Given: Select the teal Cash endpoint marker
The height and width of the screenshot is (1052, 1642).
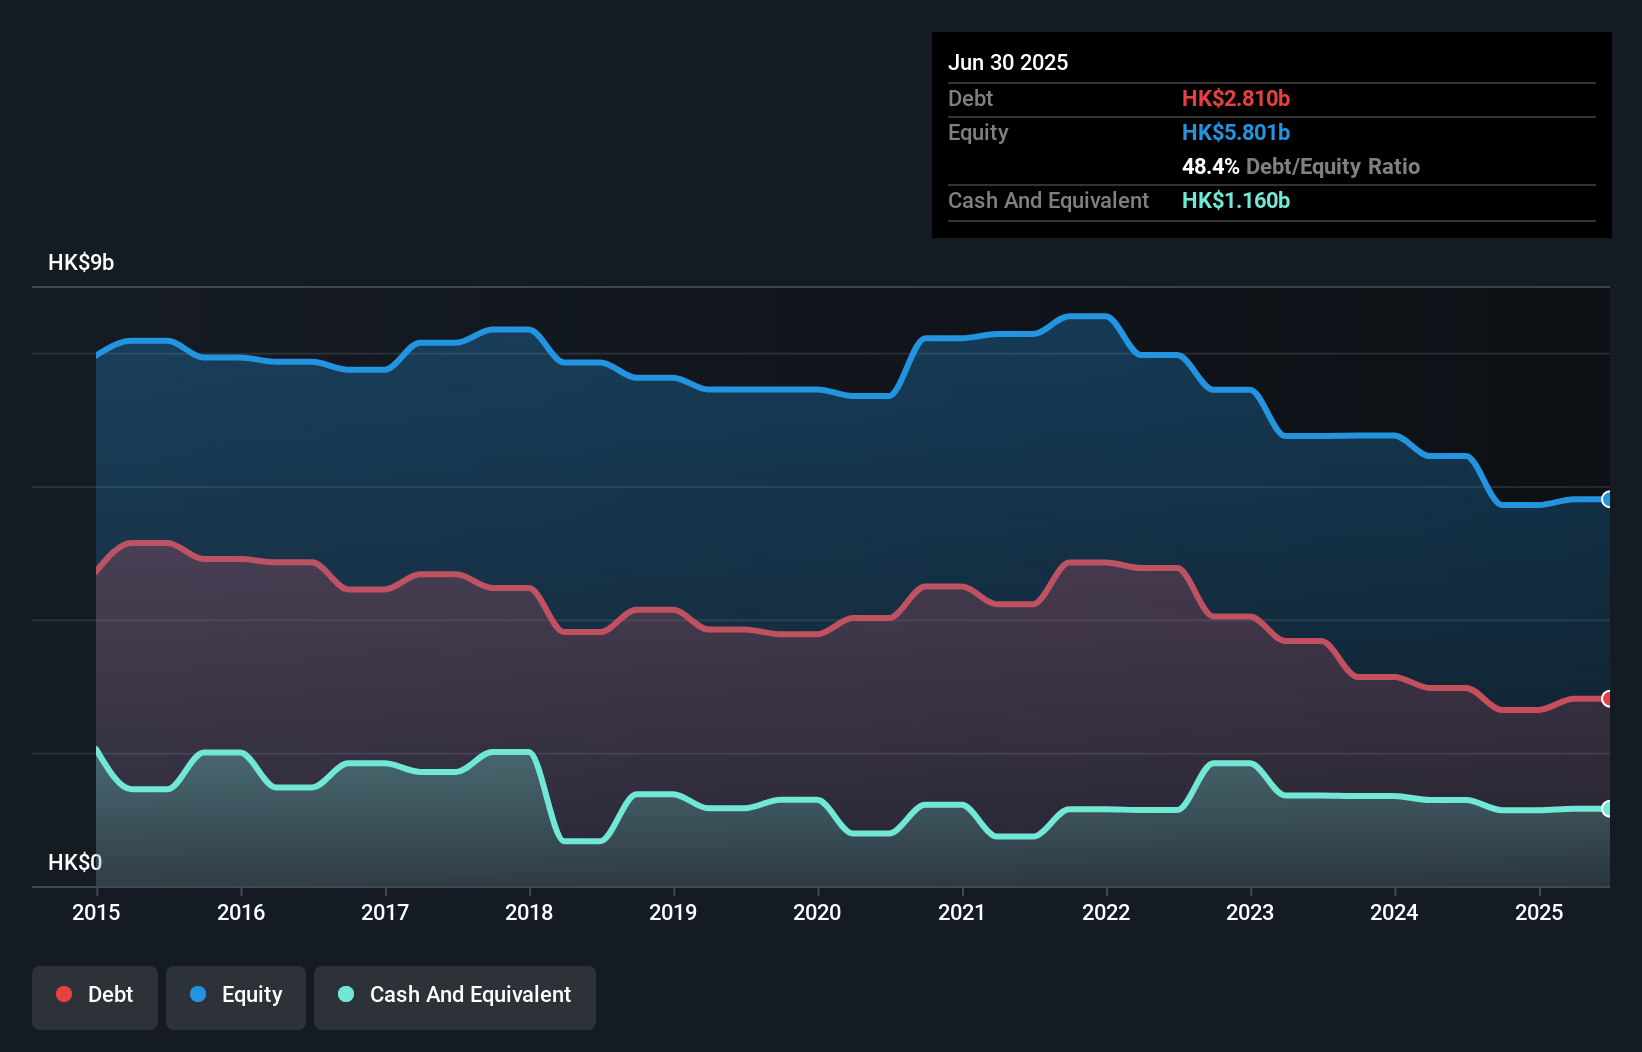Looking at the screenshot, I should click(1607, 809).
